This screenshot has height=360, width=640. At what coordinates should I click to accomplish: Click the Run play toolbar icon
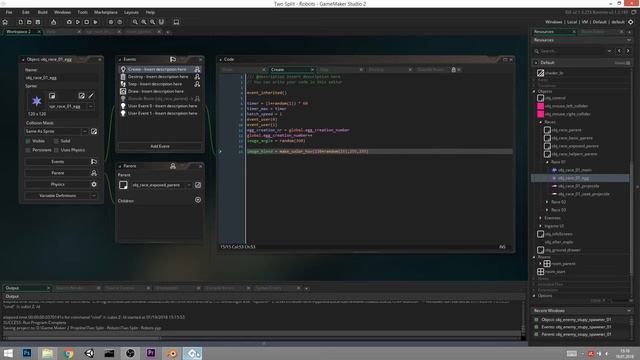pyautogui.click(x=78, y=22)
